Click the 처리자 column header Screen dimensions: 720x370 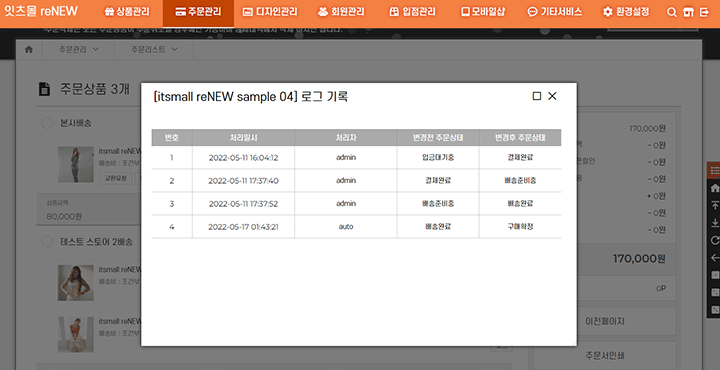346,138
